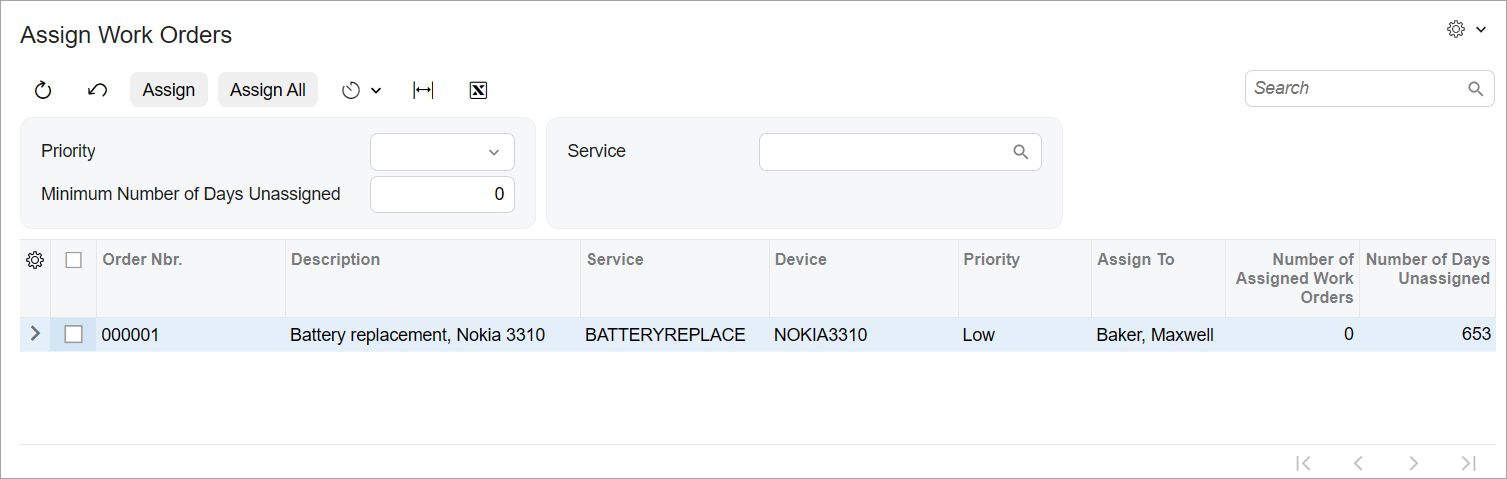Open the Priority dropdown filter
This screenshot has height=479, width=1507.
pos(442,152)
